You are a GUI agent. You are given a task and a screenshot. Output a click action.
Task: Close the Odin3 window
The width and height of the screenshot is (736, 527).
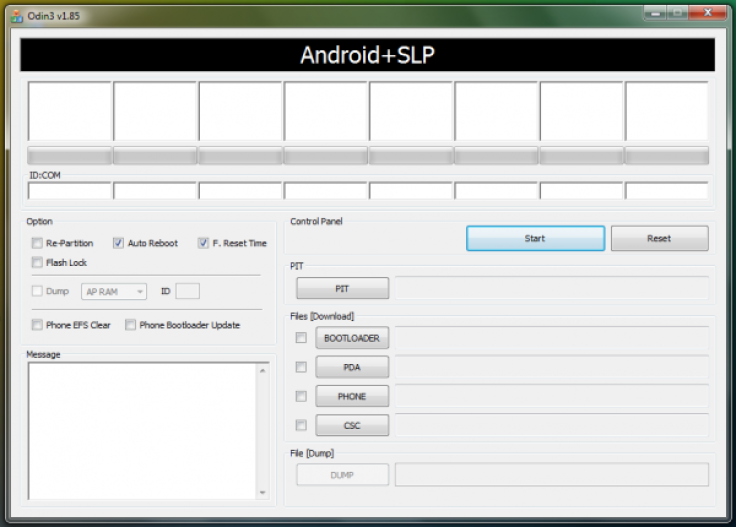tap(707, 13)
